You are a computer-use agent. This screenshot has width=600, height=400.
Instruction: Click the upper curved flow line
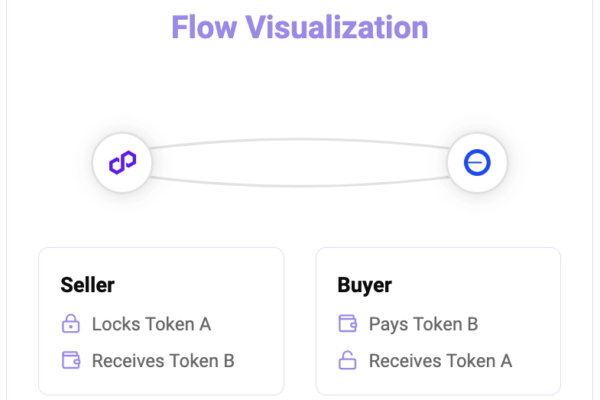300,140
